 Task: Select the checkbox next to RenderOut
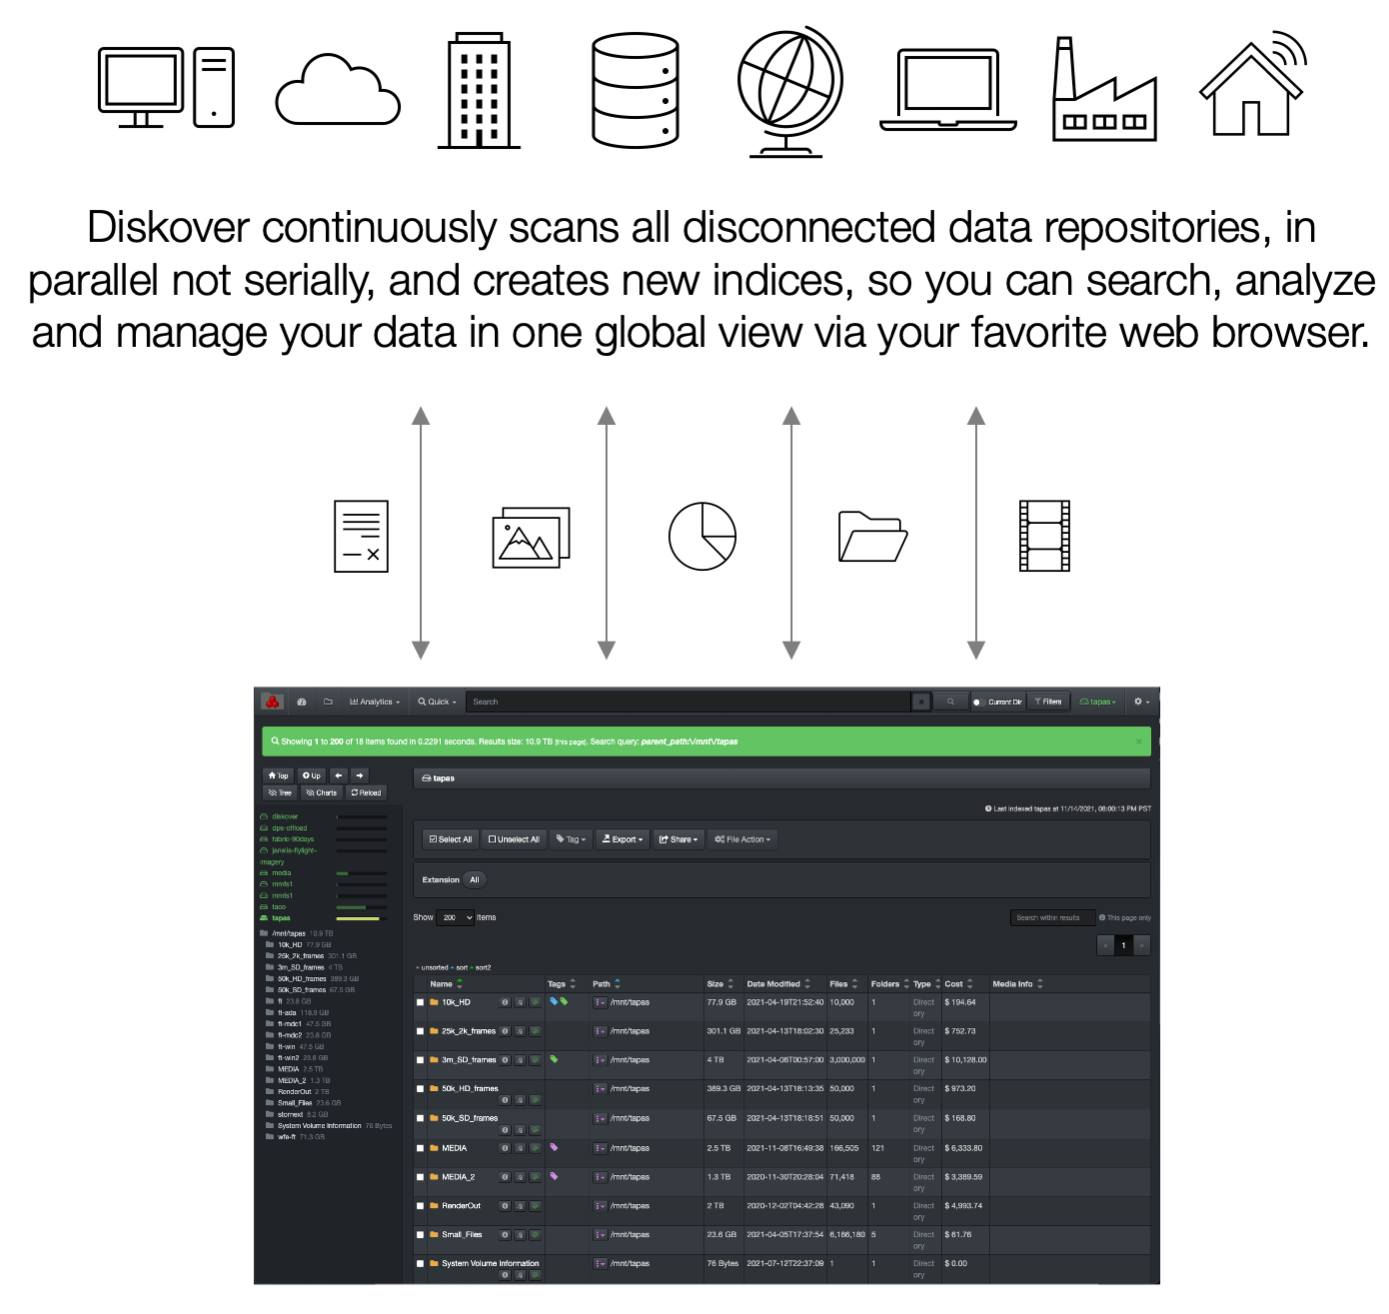pos(420,1205)
